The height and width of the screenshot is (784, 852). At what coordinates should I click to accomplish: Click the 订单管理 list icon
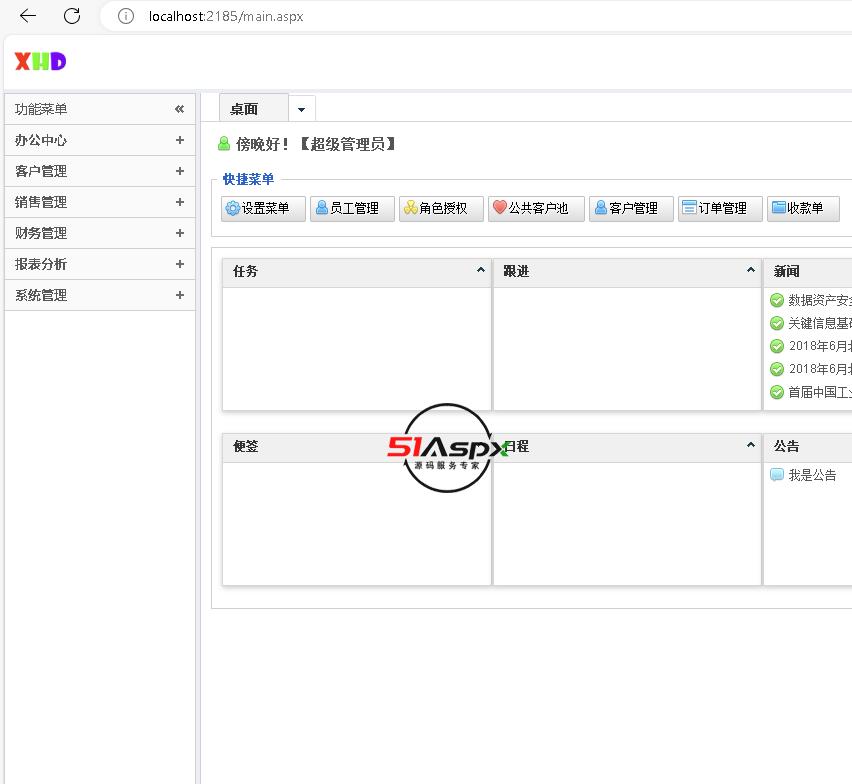coord(689,208)
